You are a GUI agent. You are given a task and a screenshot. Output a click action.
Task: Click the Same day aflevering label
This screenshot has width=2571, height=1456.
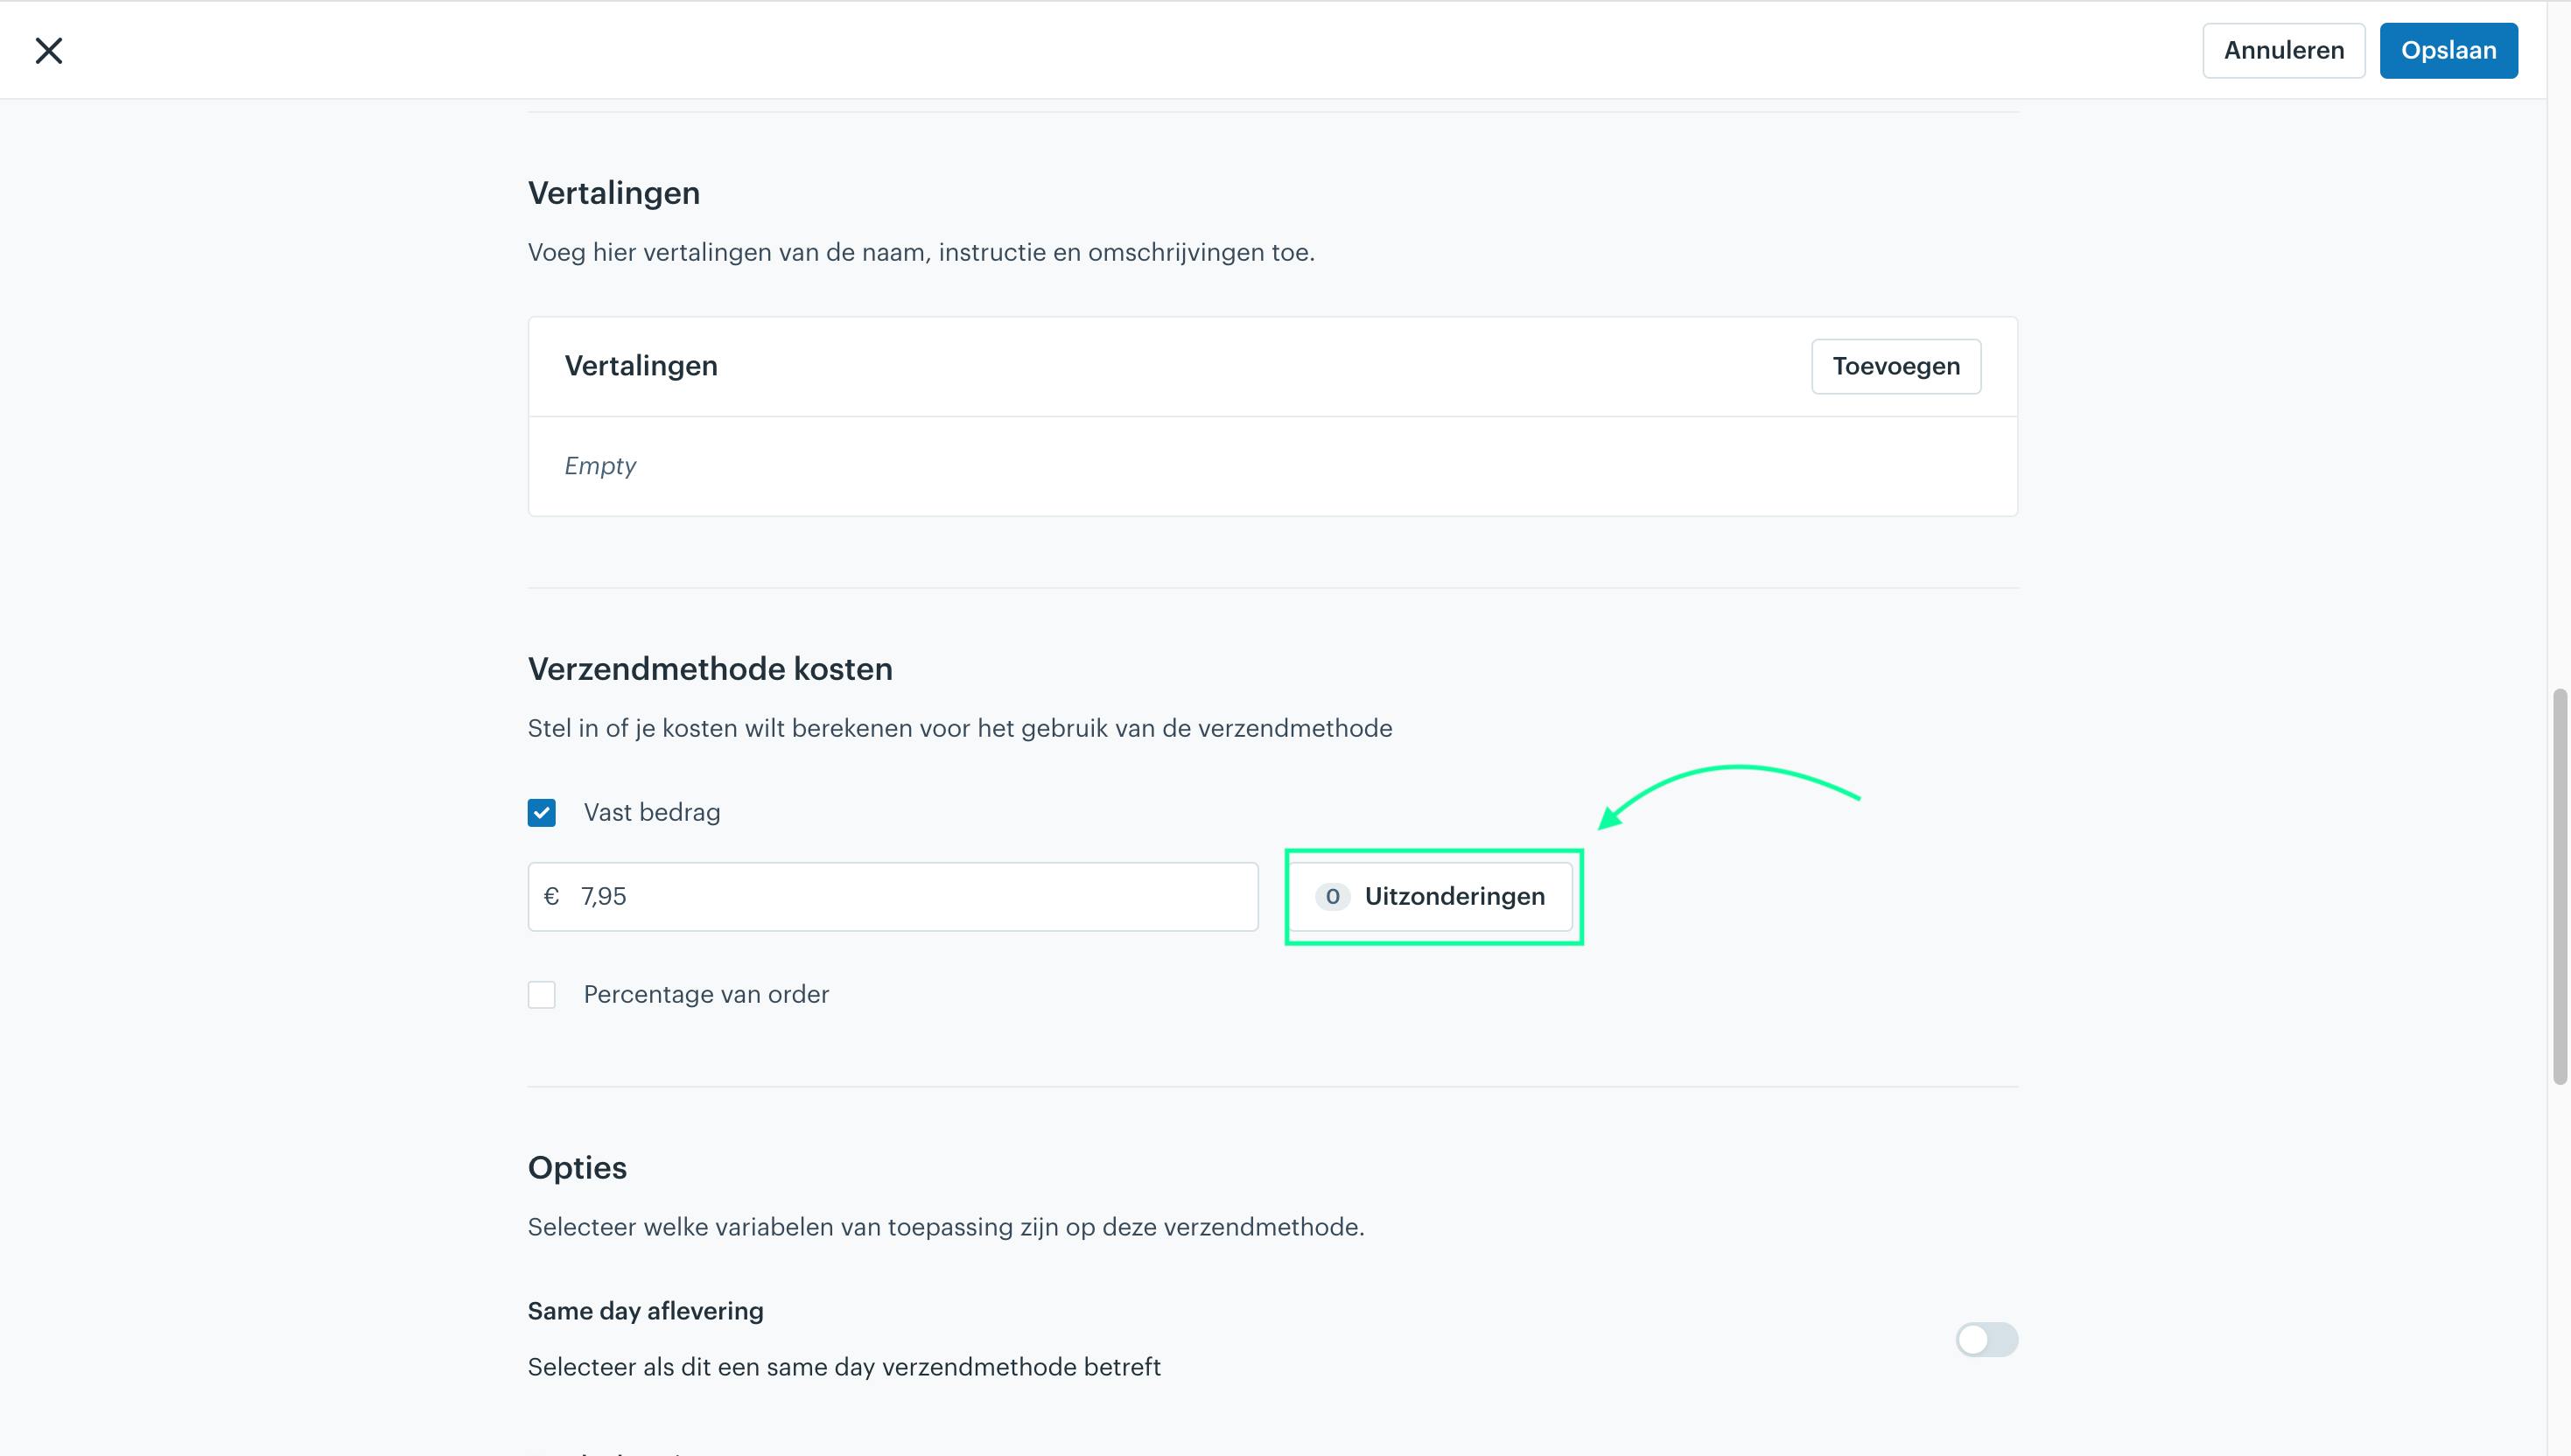coord(646,1311)
